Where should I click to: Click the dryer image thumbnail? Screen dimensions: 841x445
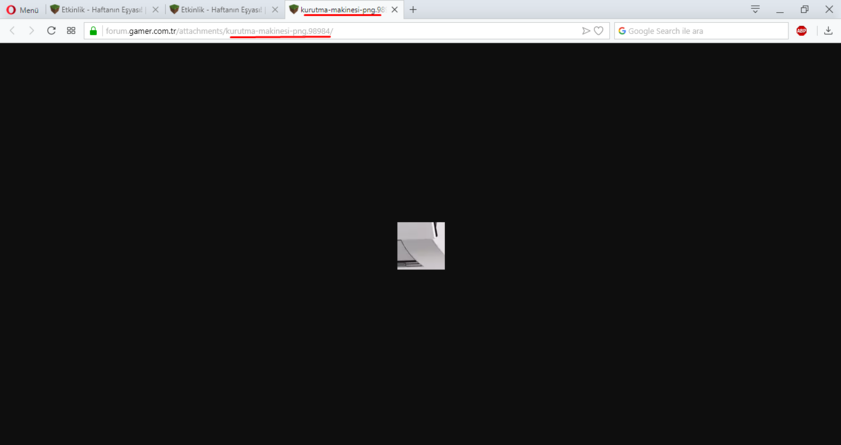pos(421,246)
